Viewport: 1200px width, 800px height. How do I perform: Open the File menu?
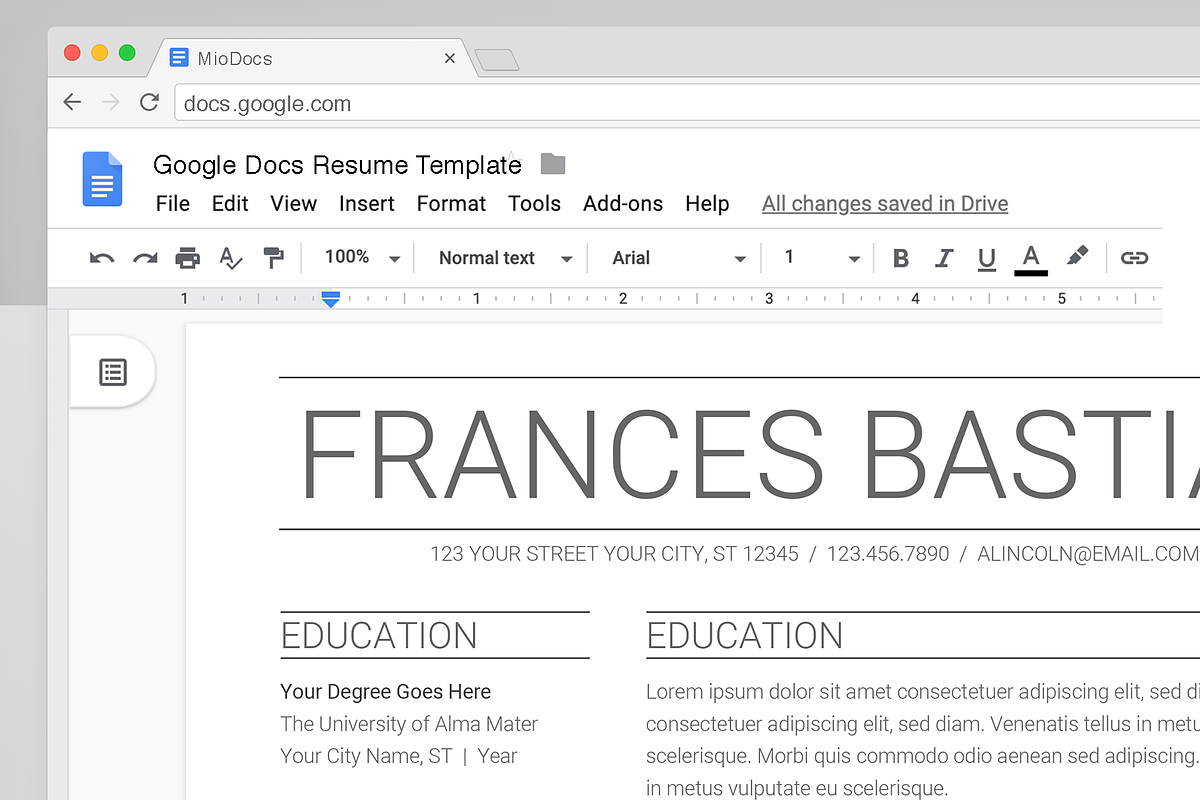173,204
